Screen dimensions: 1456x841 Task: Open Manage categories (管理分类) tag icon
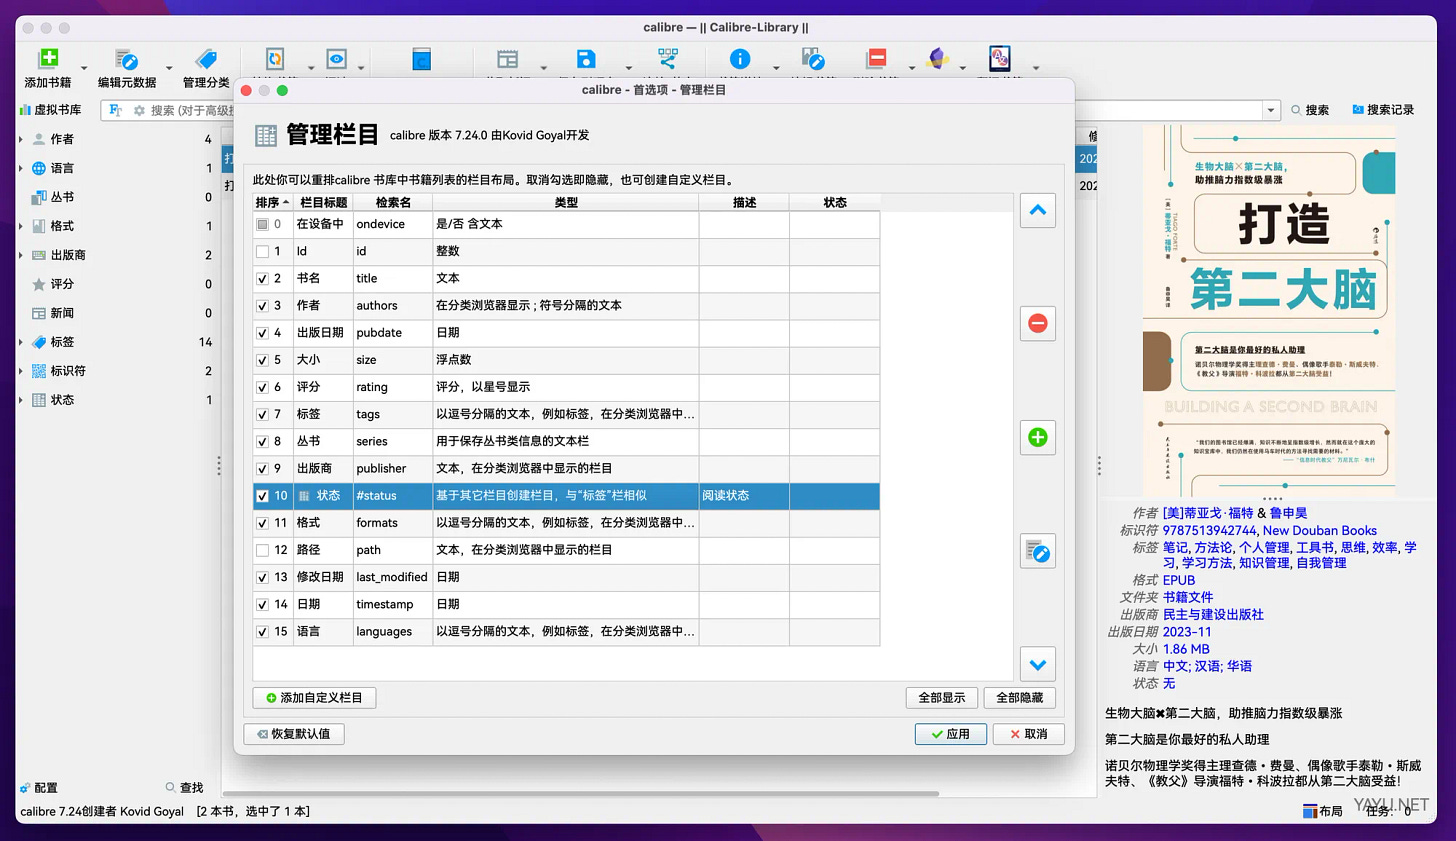(x=206, y=59)
